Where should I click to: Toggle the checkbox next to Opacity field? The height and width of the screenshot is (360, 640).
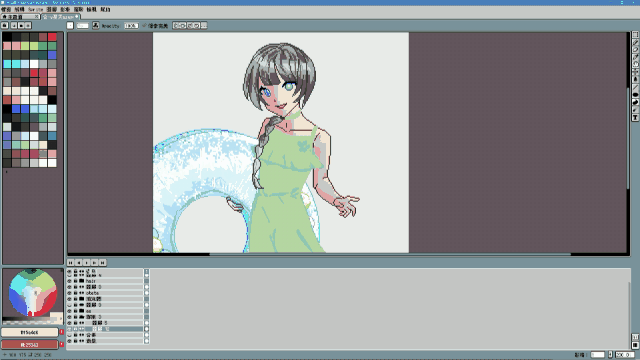(x=144, y=26)
